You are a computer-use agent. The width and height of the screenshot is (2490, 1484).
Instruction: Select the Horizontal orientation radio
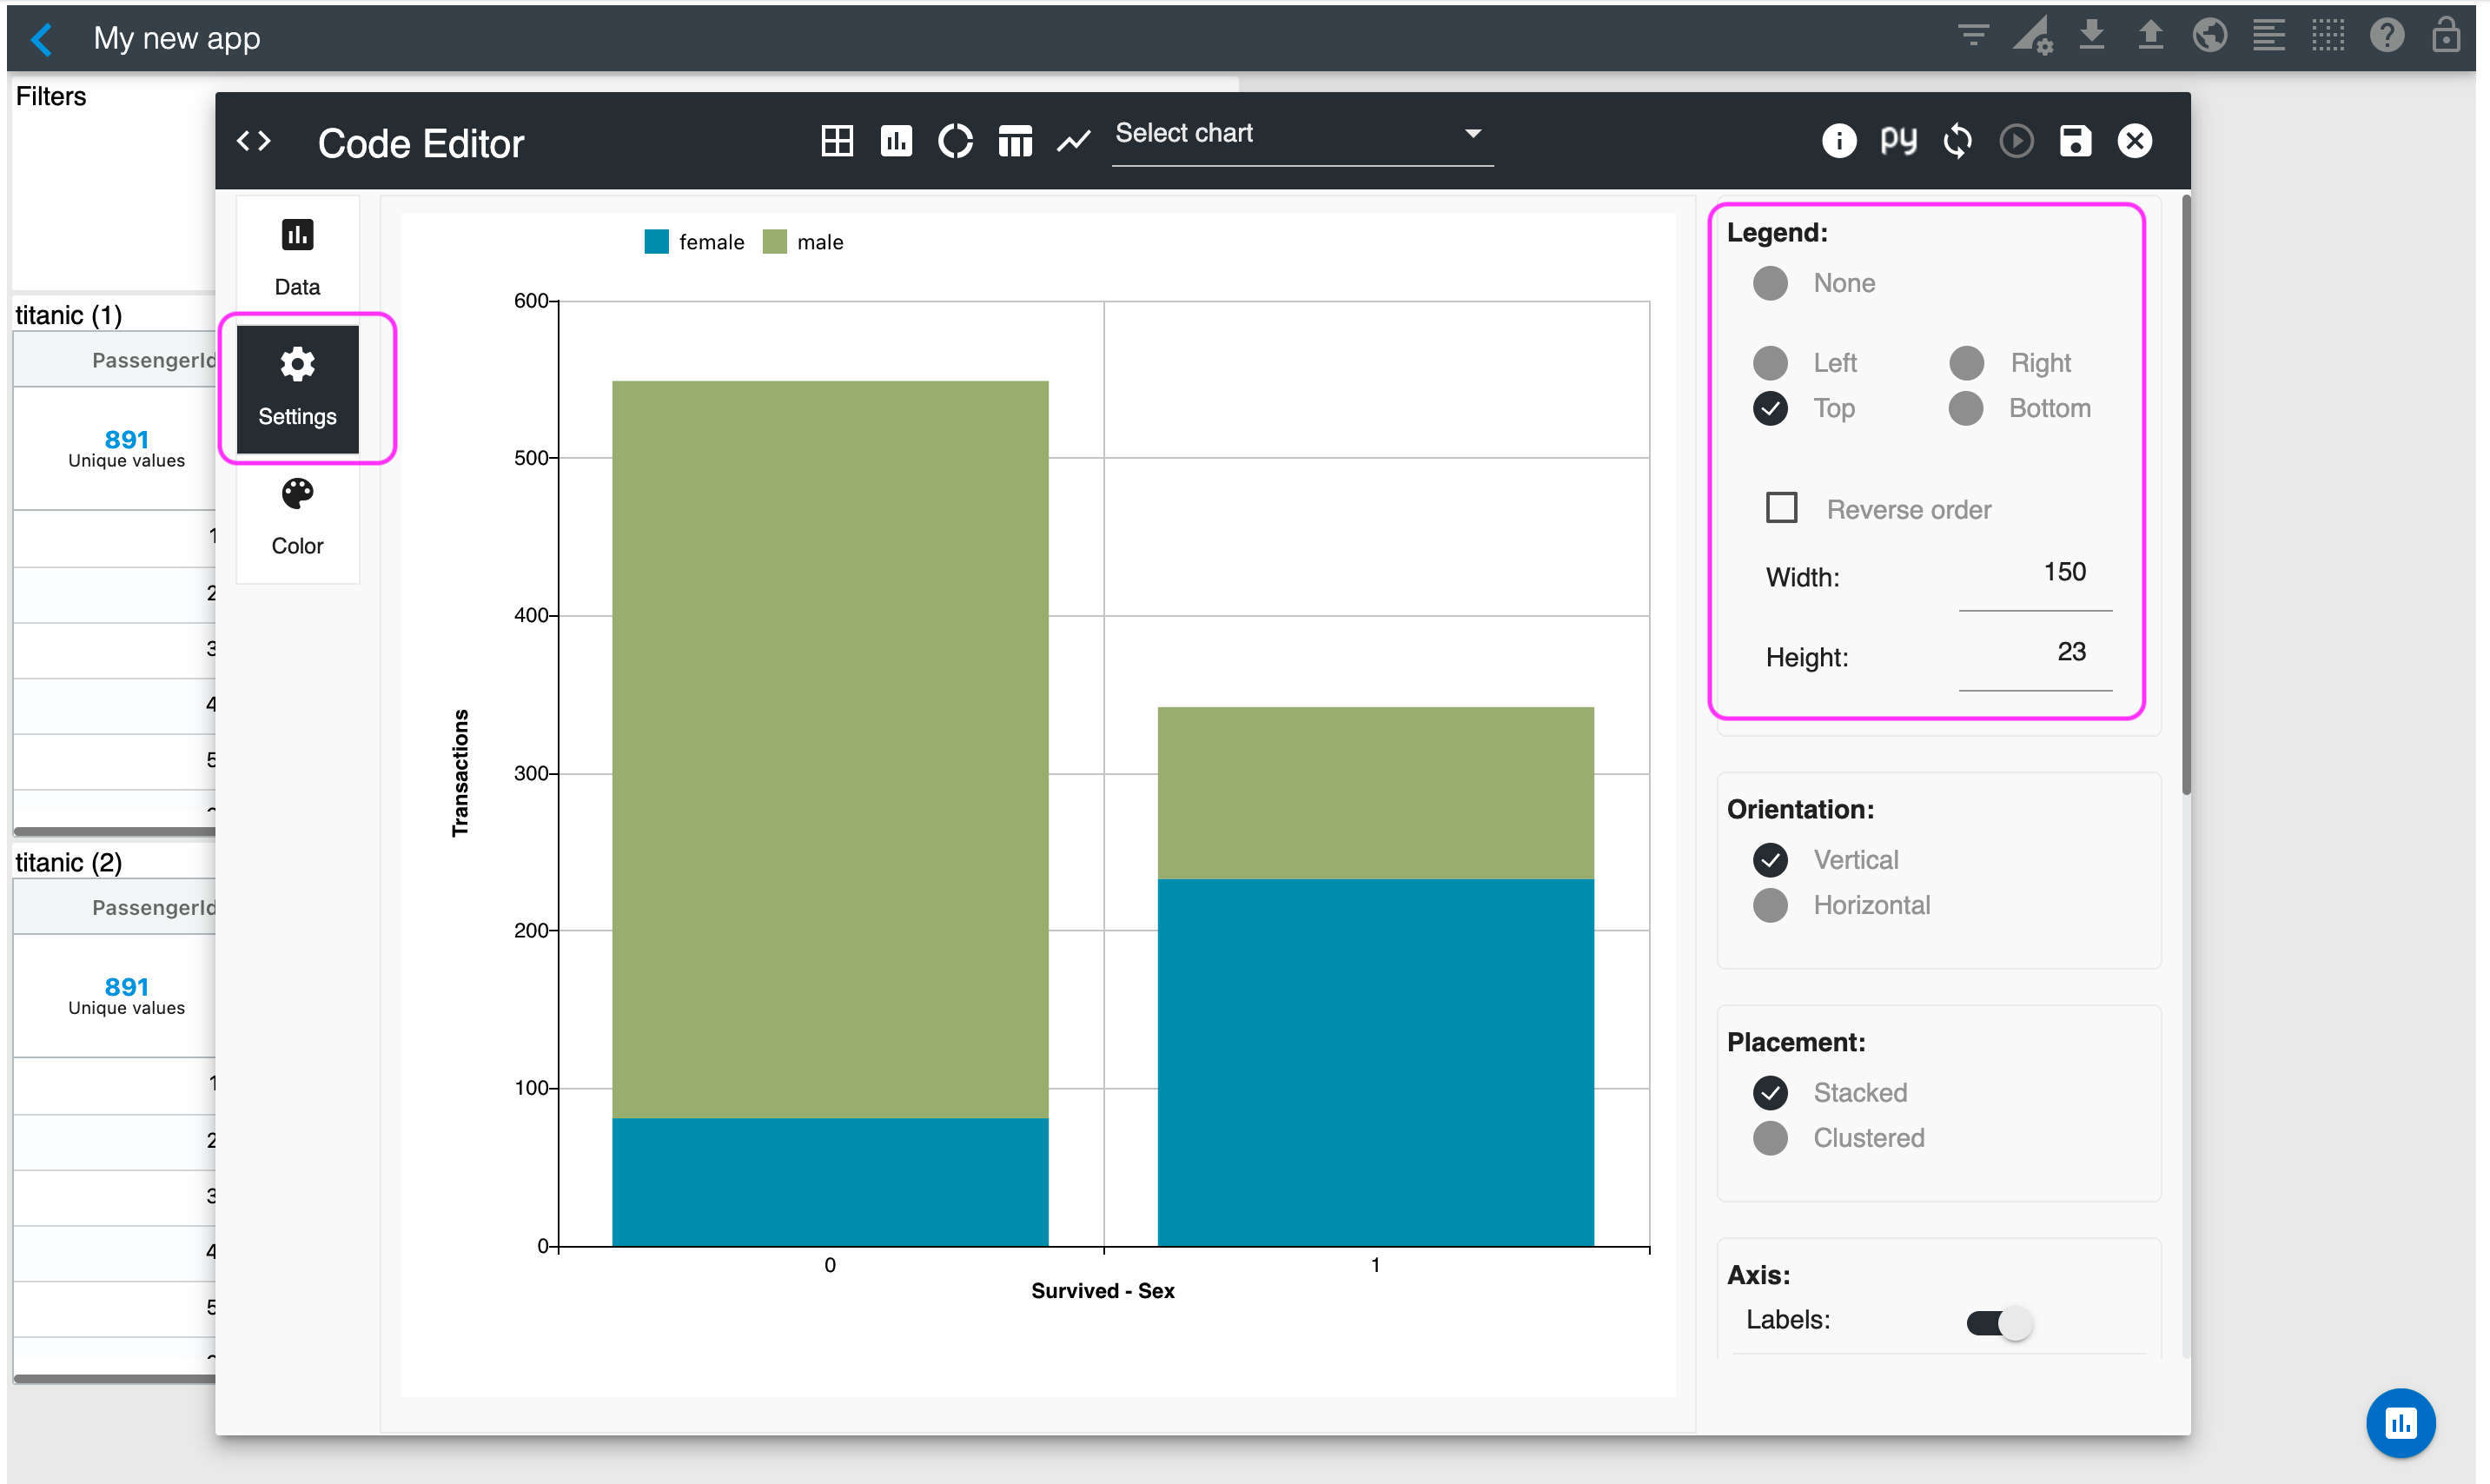click(x=1770, y=905)
